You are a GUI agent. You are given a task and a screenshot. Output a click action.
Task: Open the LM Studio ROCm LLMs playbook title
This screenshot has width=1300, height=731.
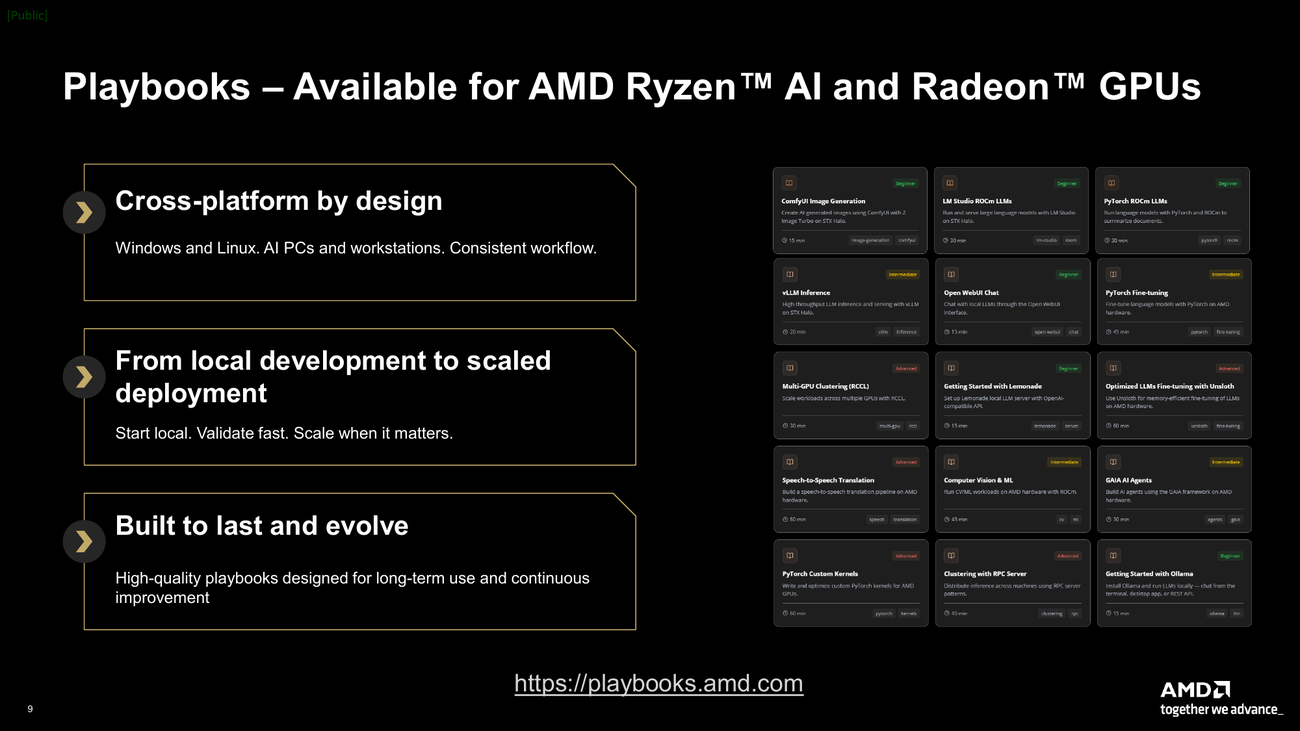pyautogui.click(x=977, y=201)
